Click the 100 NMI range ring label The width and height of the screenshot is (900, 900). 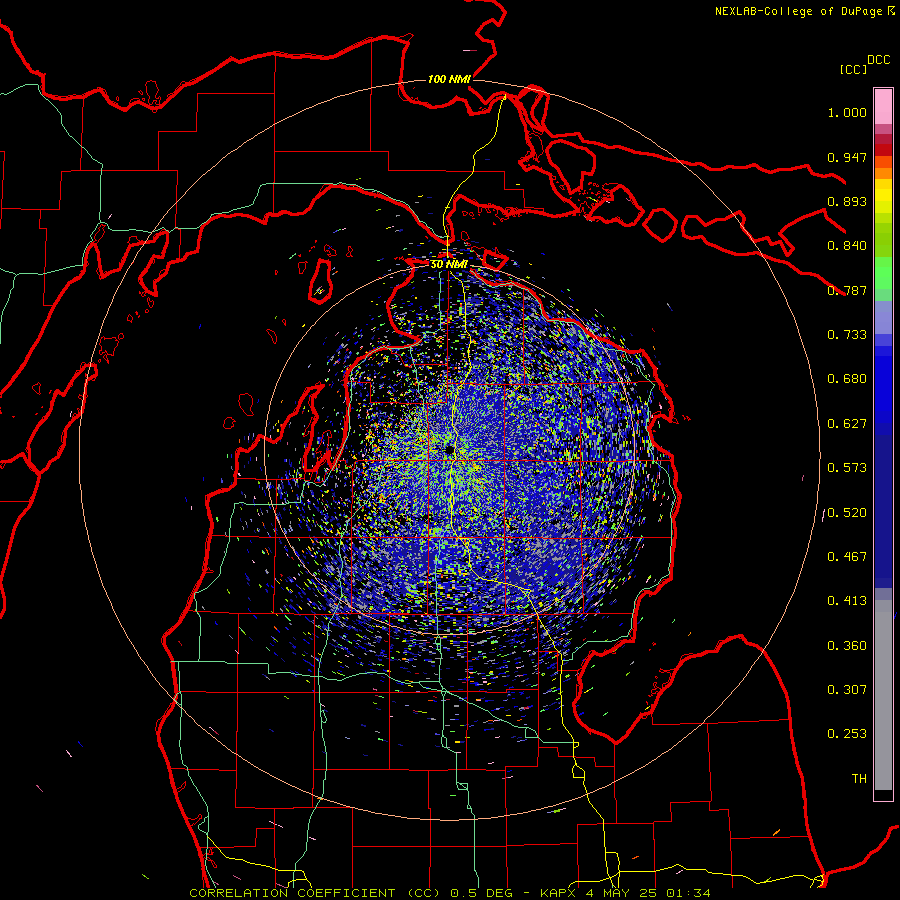coord(449,79)
